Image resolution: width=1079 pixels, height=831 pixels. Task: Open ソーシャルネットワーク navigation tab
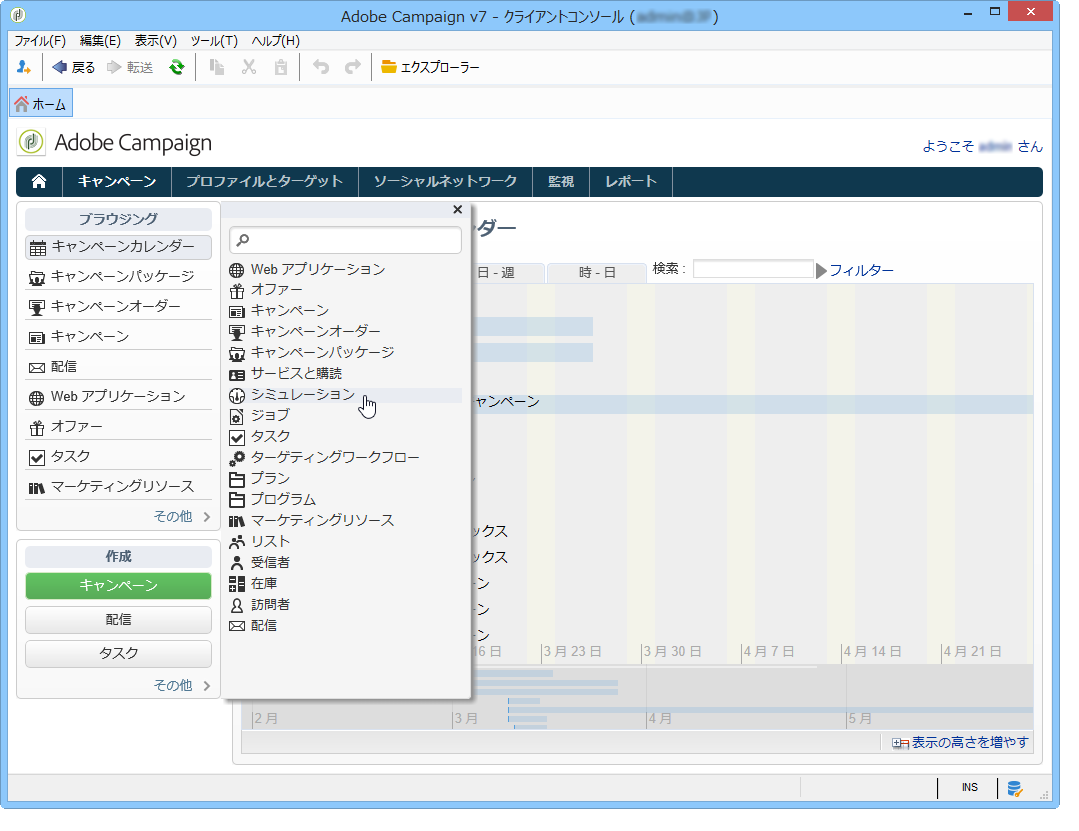(x=445, y=182)
